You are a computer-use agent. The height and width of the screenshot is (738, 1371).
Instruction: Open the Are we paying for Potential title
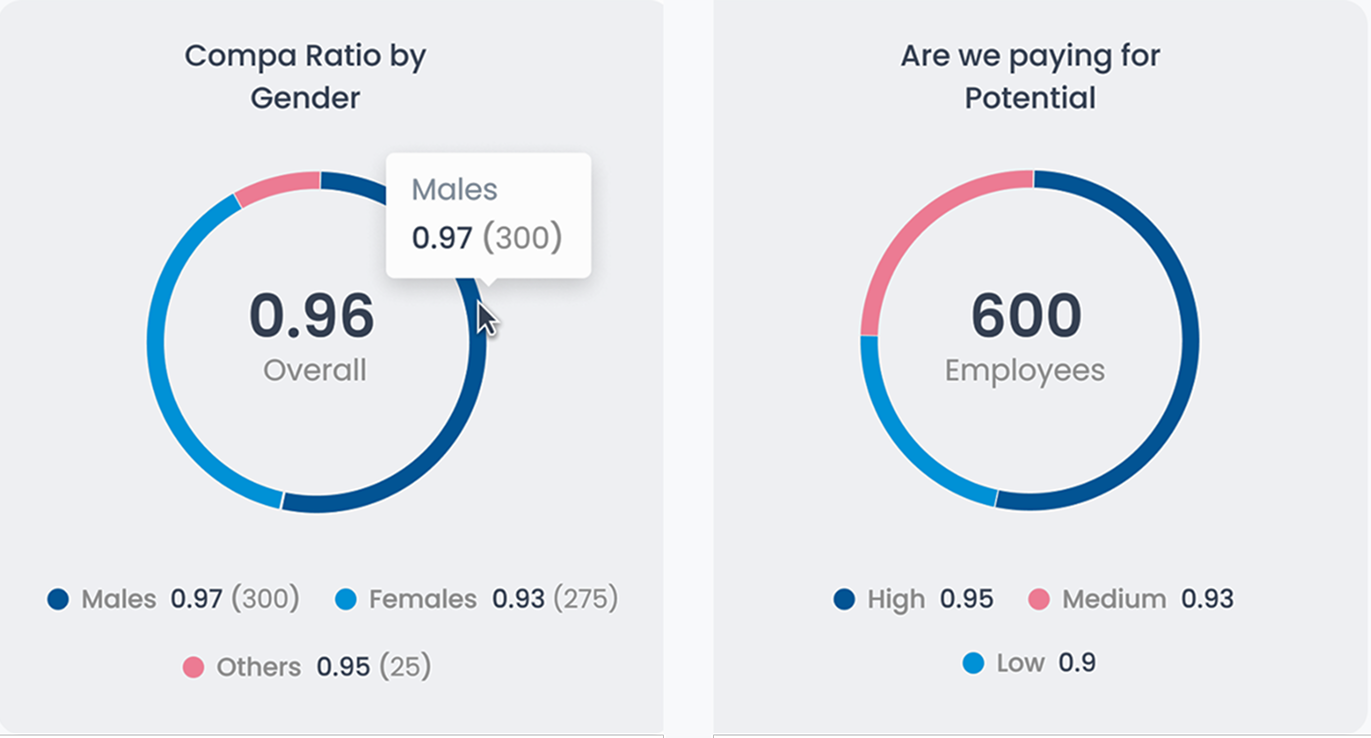1029,76
